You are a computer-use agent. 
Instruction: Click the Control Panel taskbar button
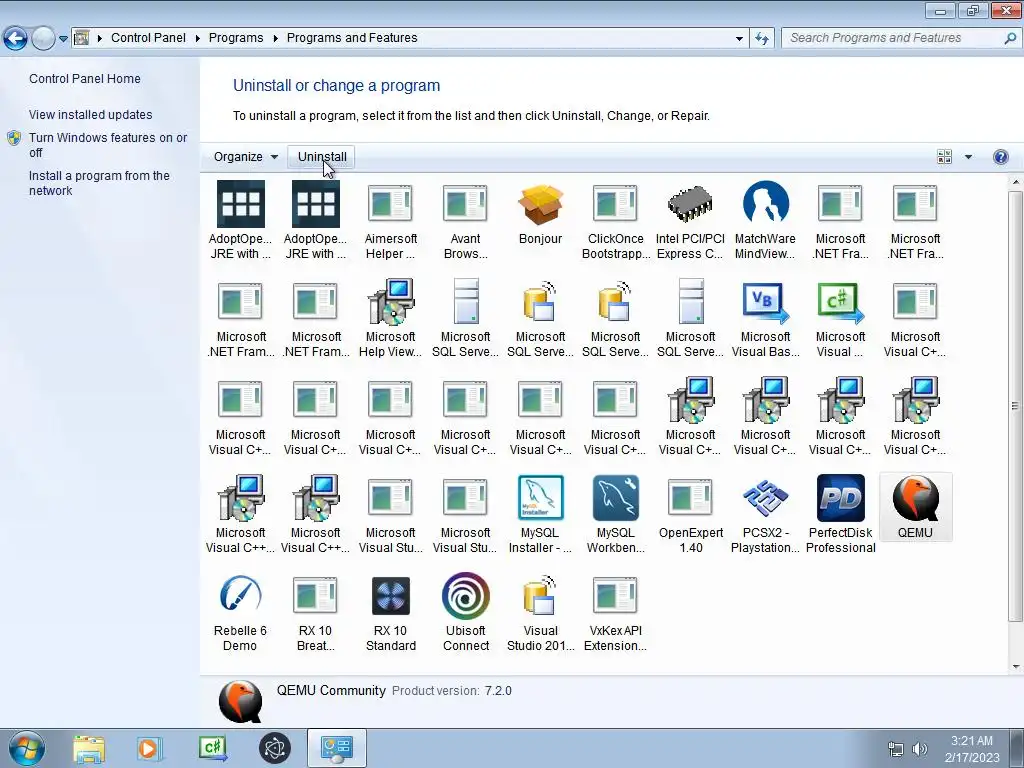337,748
